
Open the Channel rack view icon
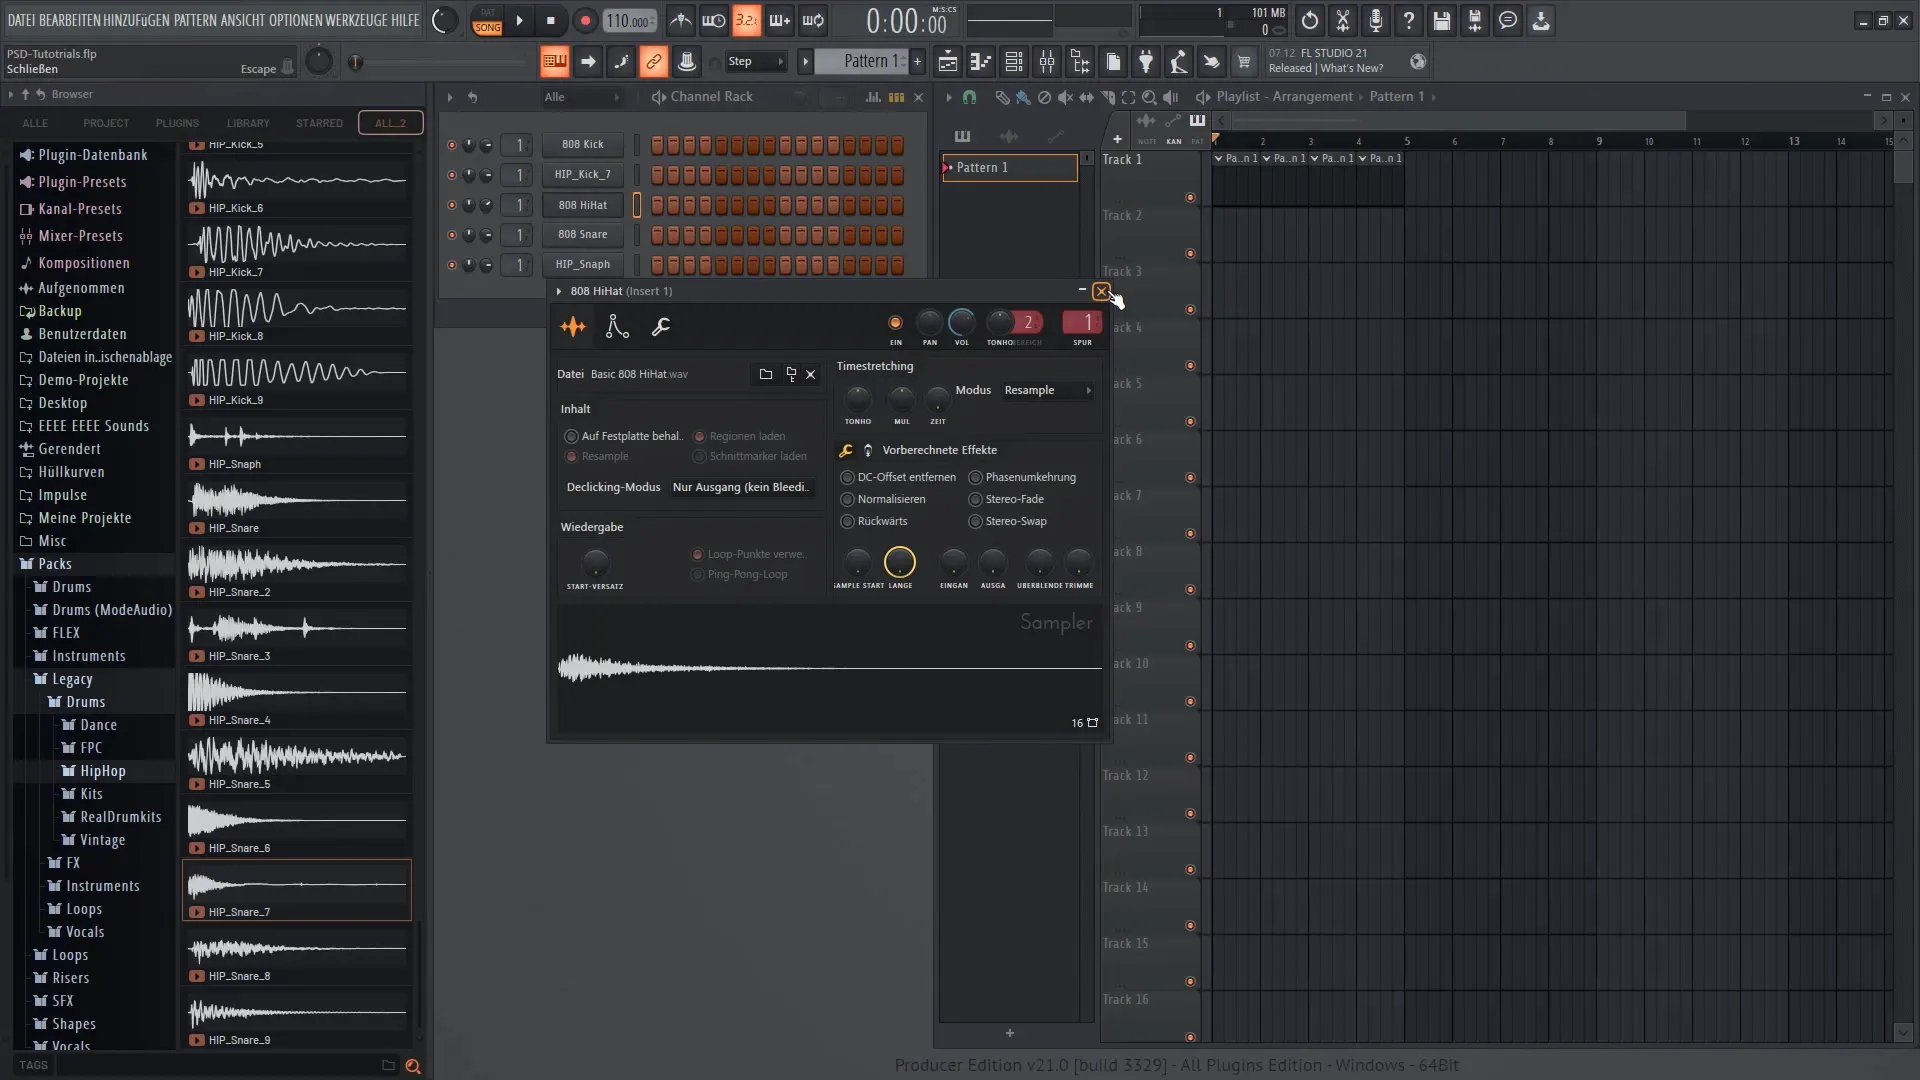coord(1013,62)
